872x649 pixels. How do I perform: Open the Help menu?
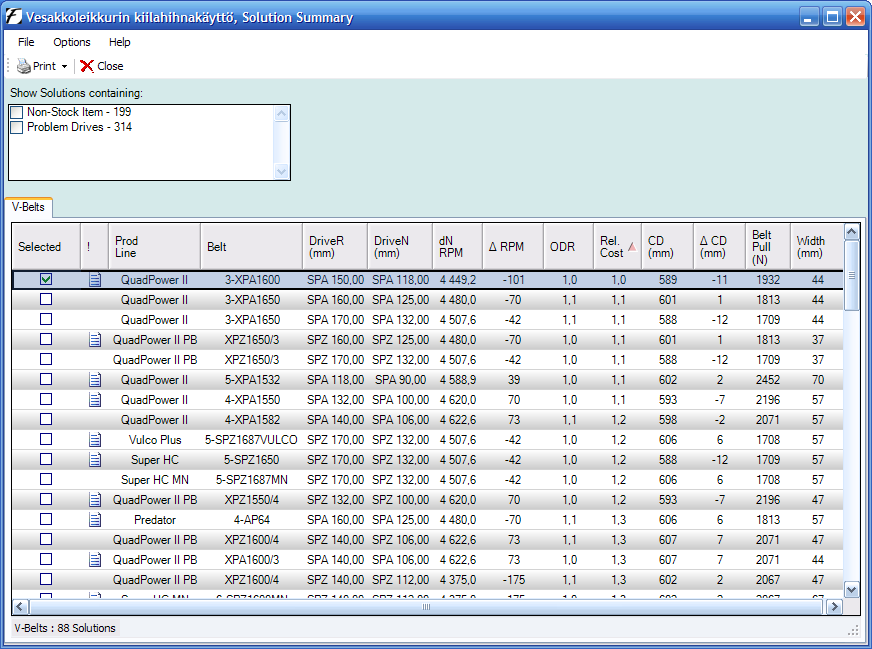pyautogui.click(x=120, y=42)
